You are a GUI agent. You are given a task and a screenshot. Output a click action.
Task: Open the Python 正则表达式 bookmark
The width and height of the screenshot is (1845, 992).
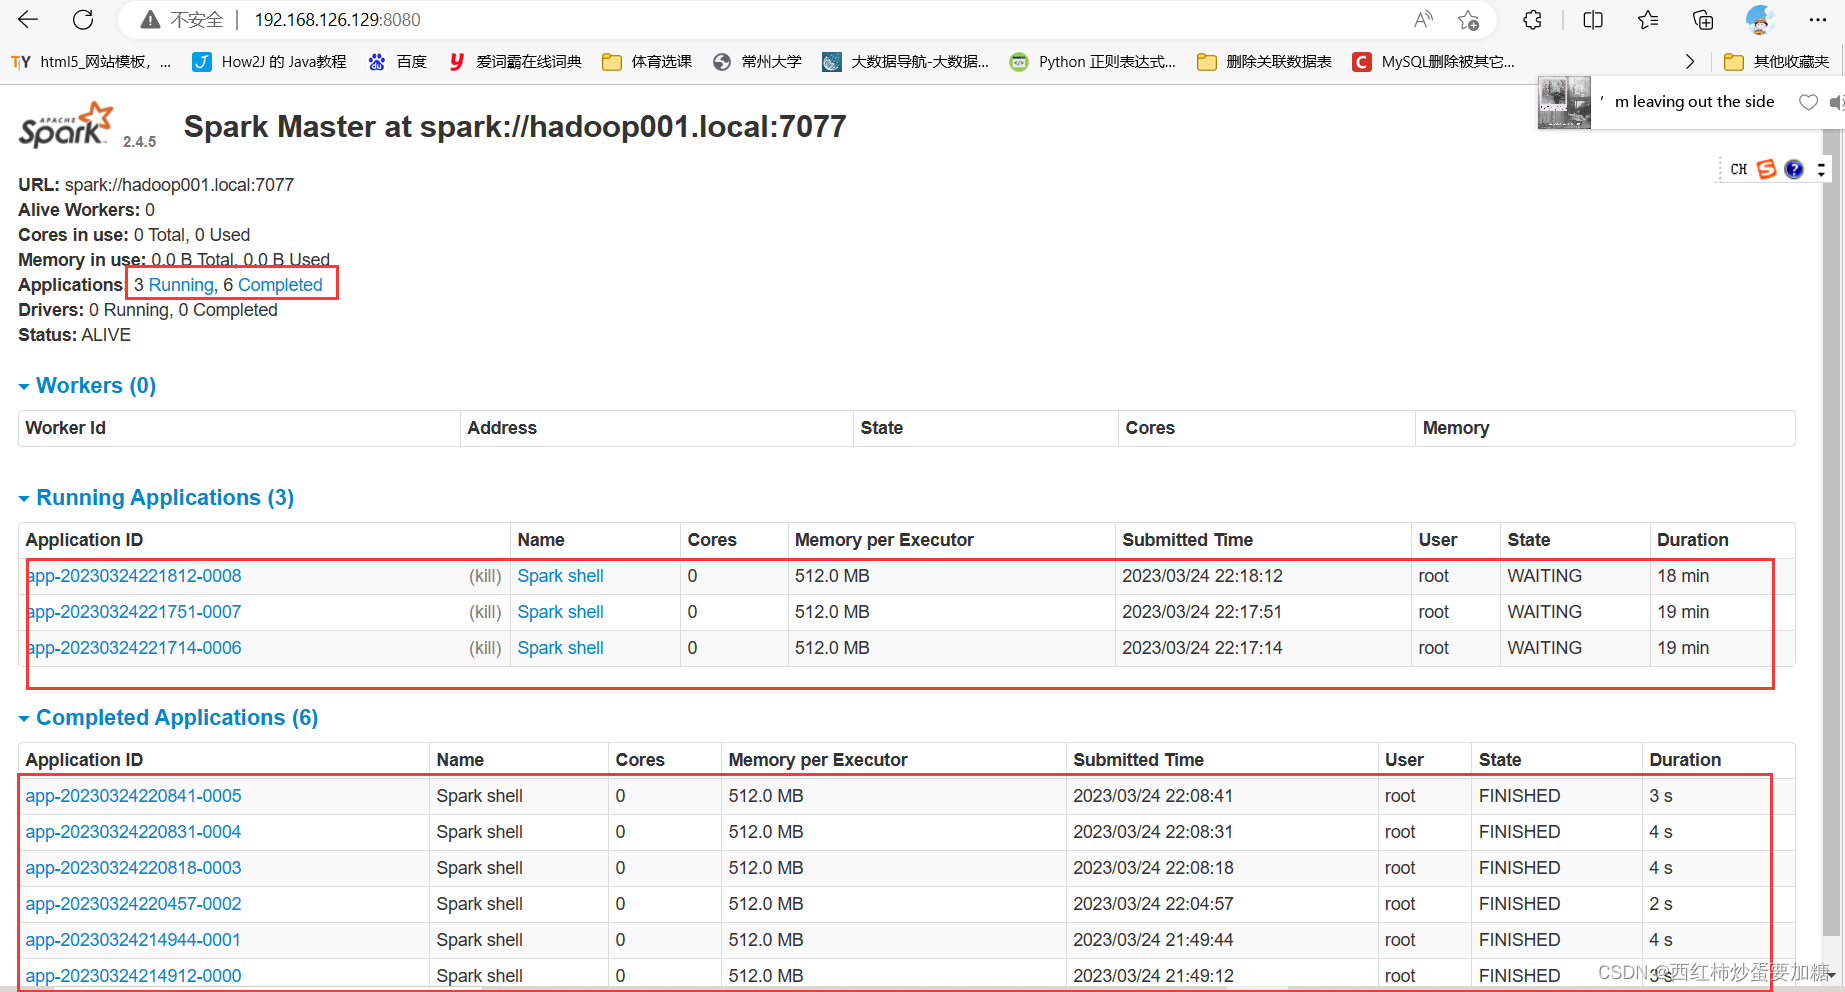coord(1093,62)
